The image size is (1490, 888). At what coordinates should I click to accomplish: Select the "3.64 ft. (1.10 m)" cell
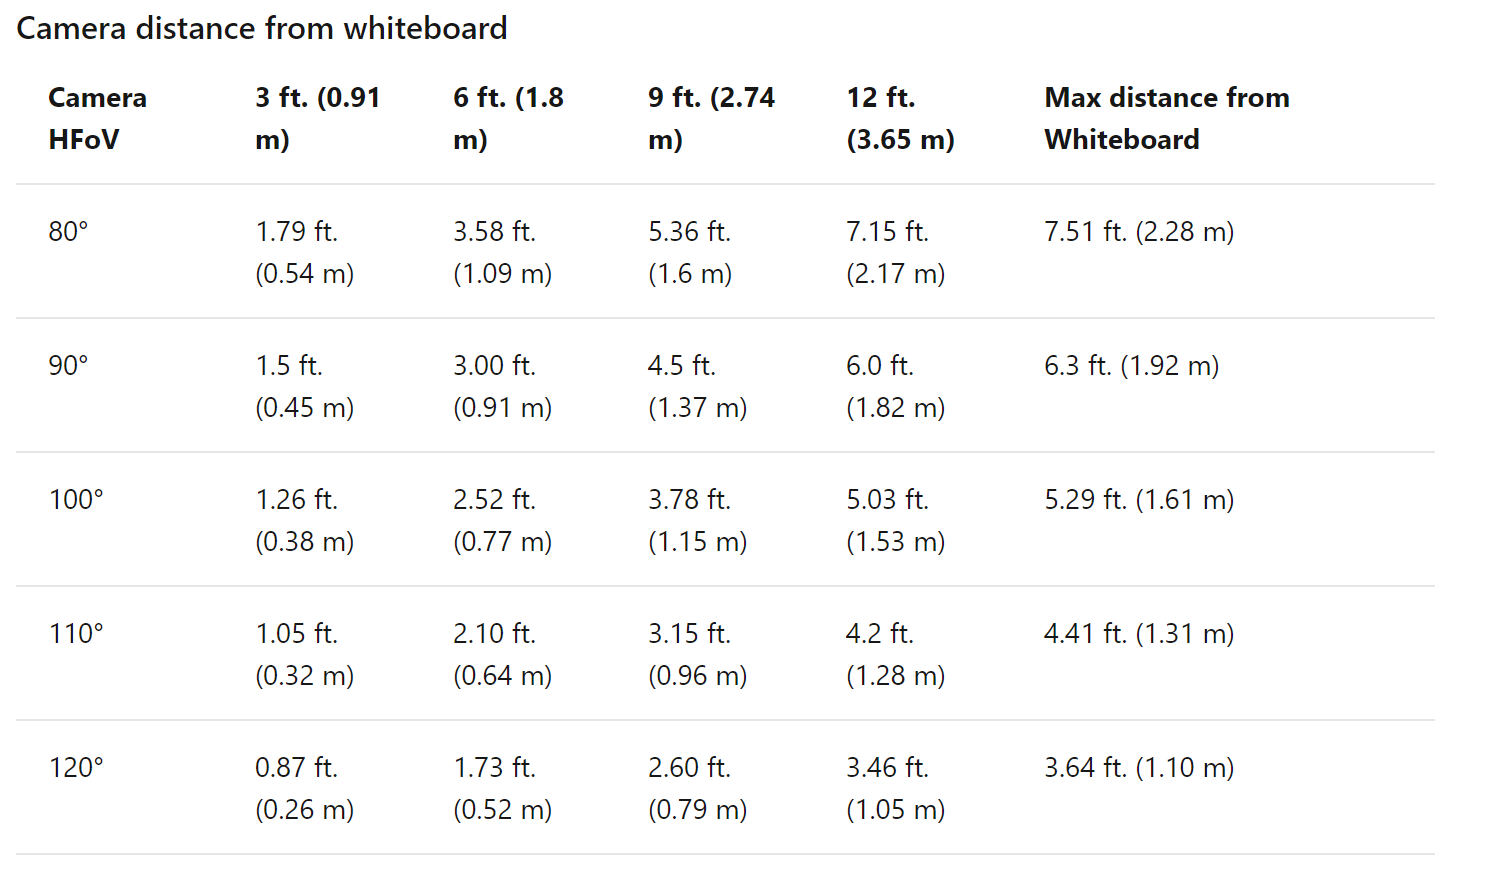coord(1139,768)
